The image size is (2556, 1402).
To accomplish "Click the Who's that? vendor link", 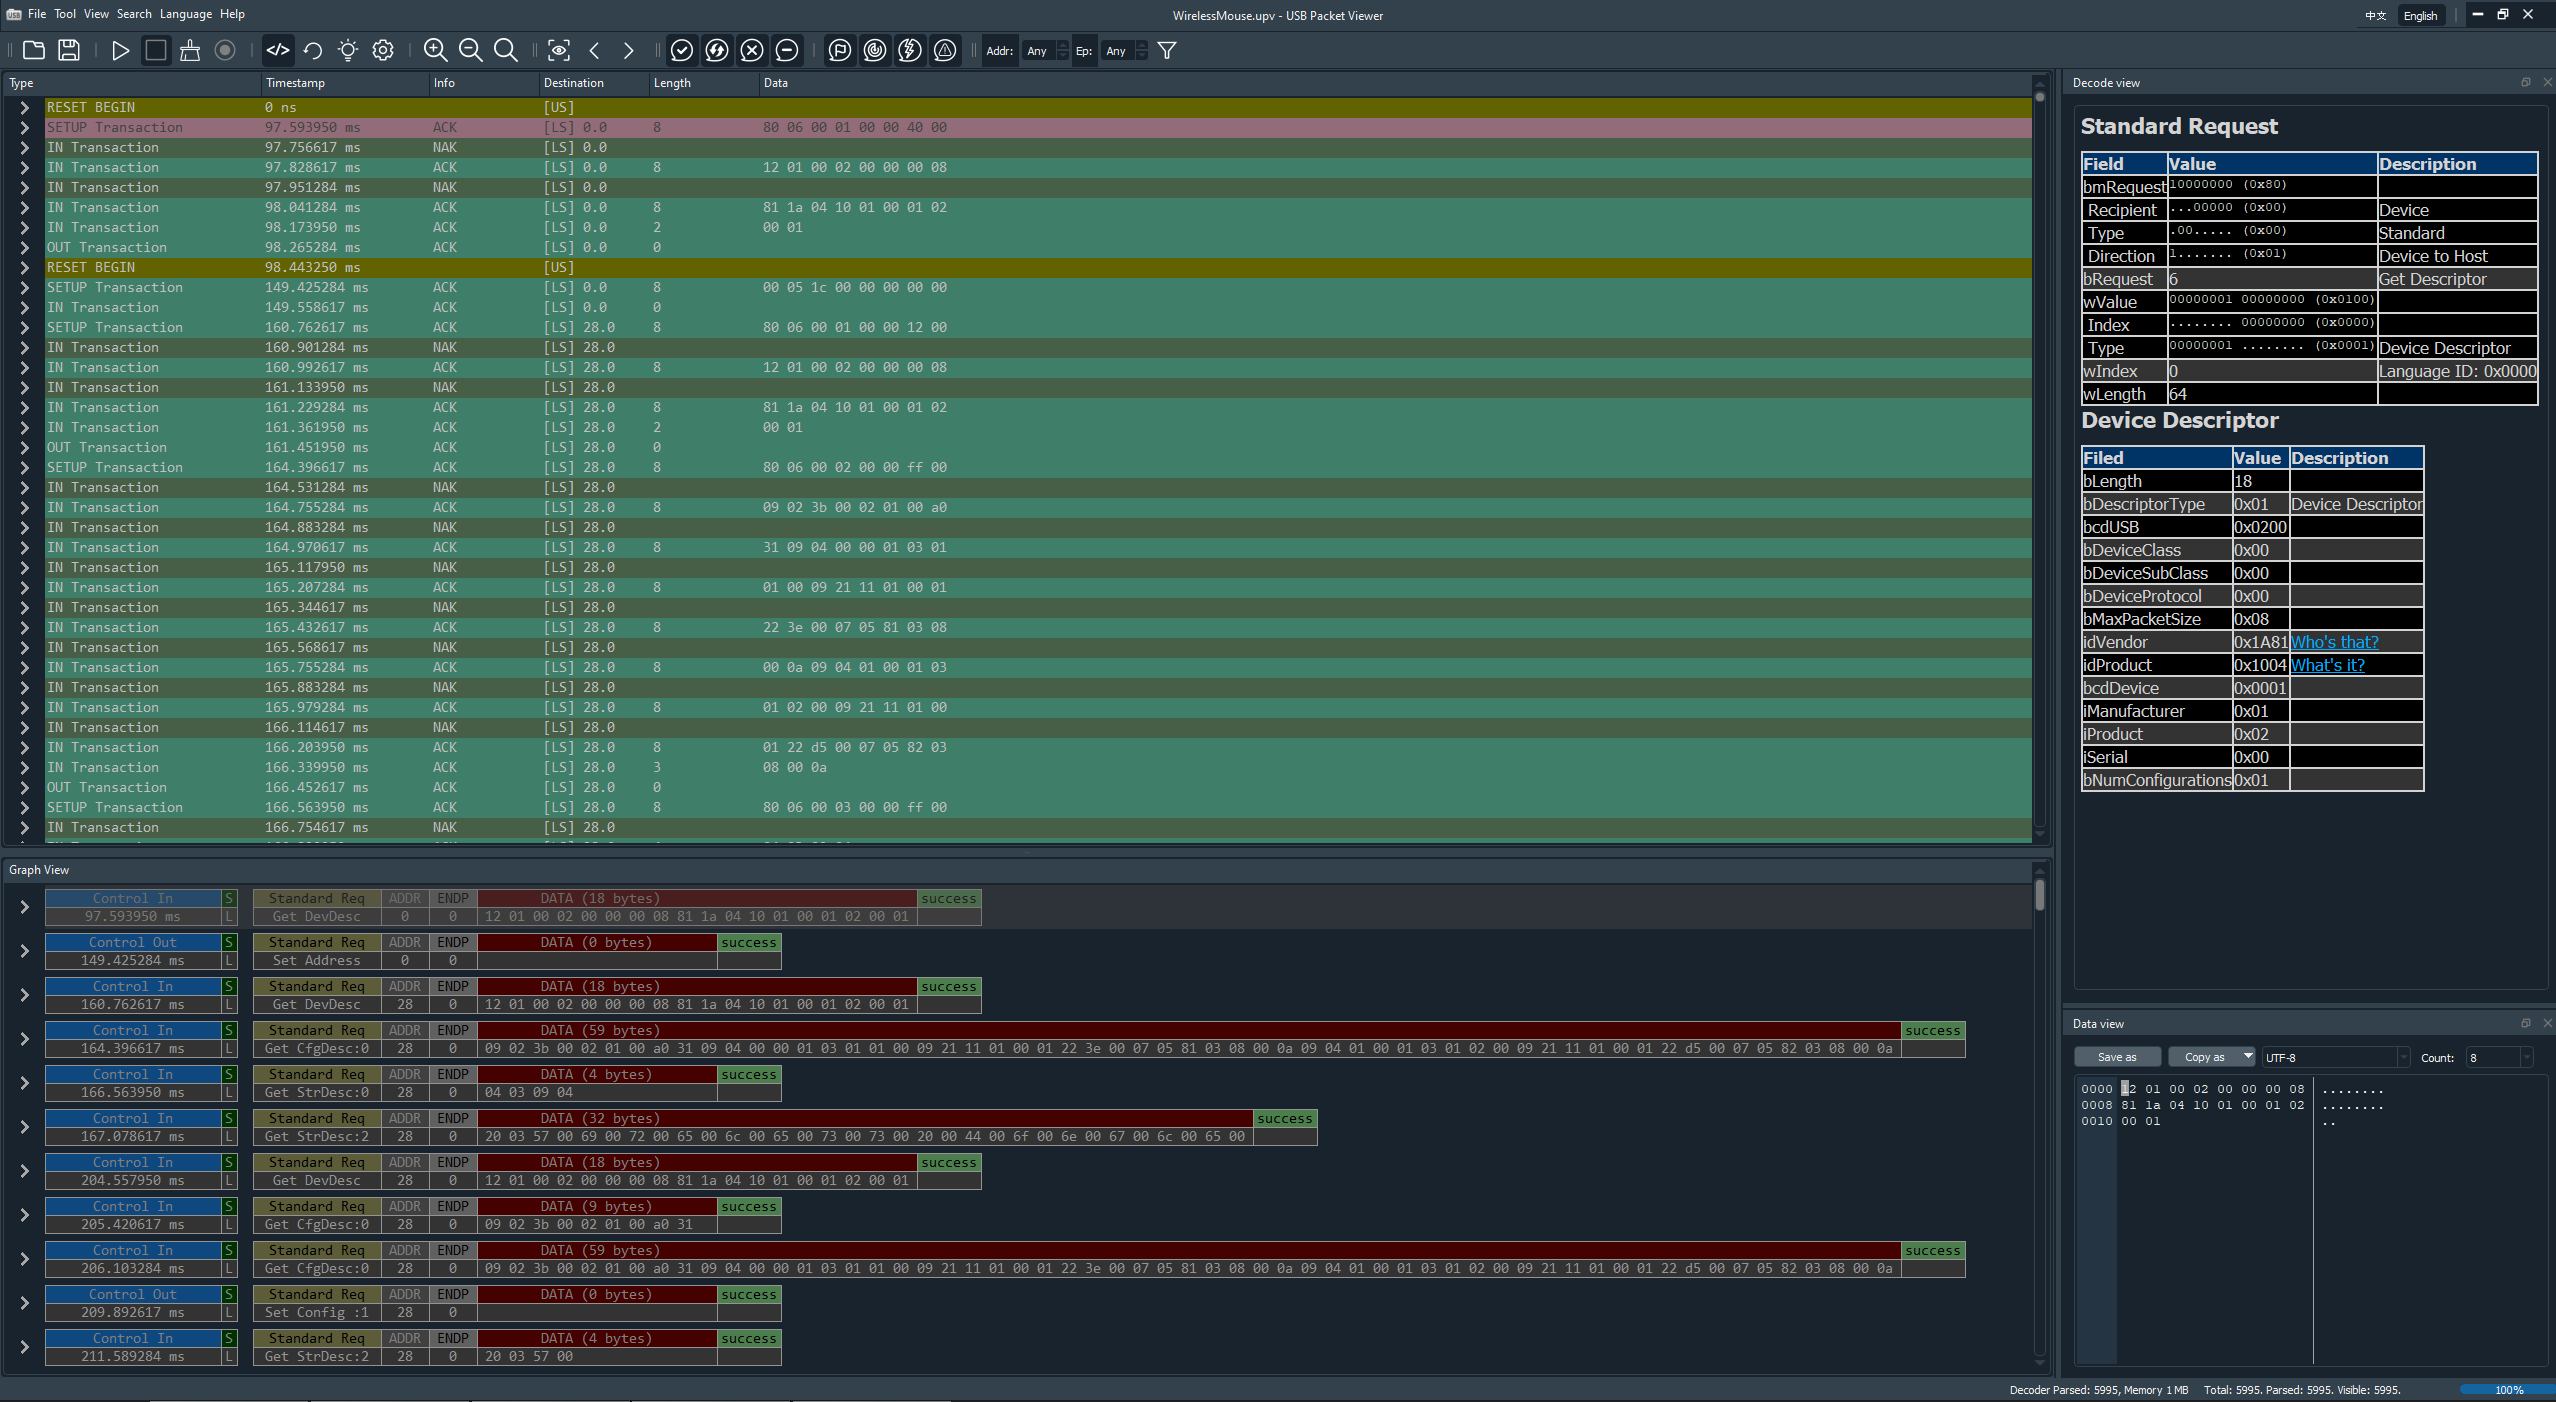I will coord(2334,642).
